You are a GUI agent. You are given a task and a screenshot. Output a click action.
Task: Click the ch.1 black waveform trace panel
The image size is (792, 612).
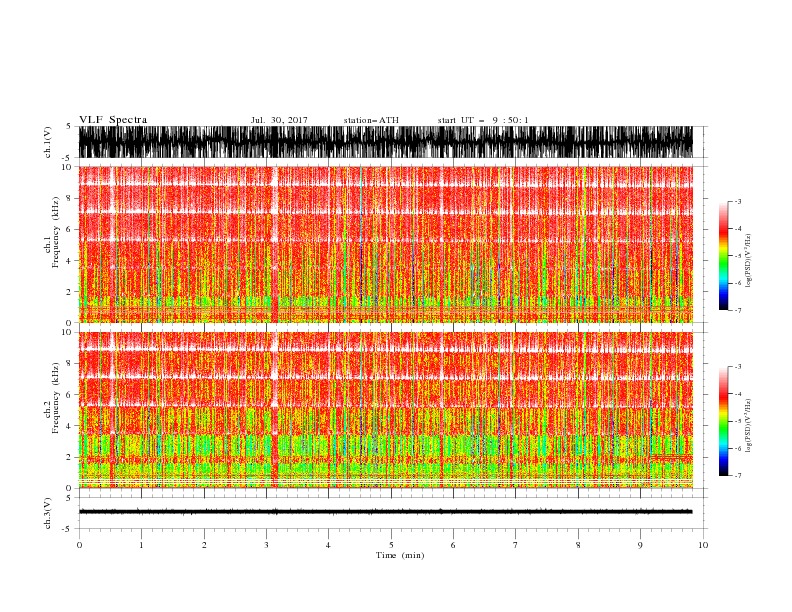[x=386, y=142]
